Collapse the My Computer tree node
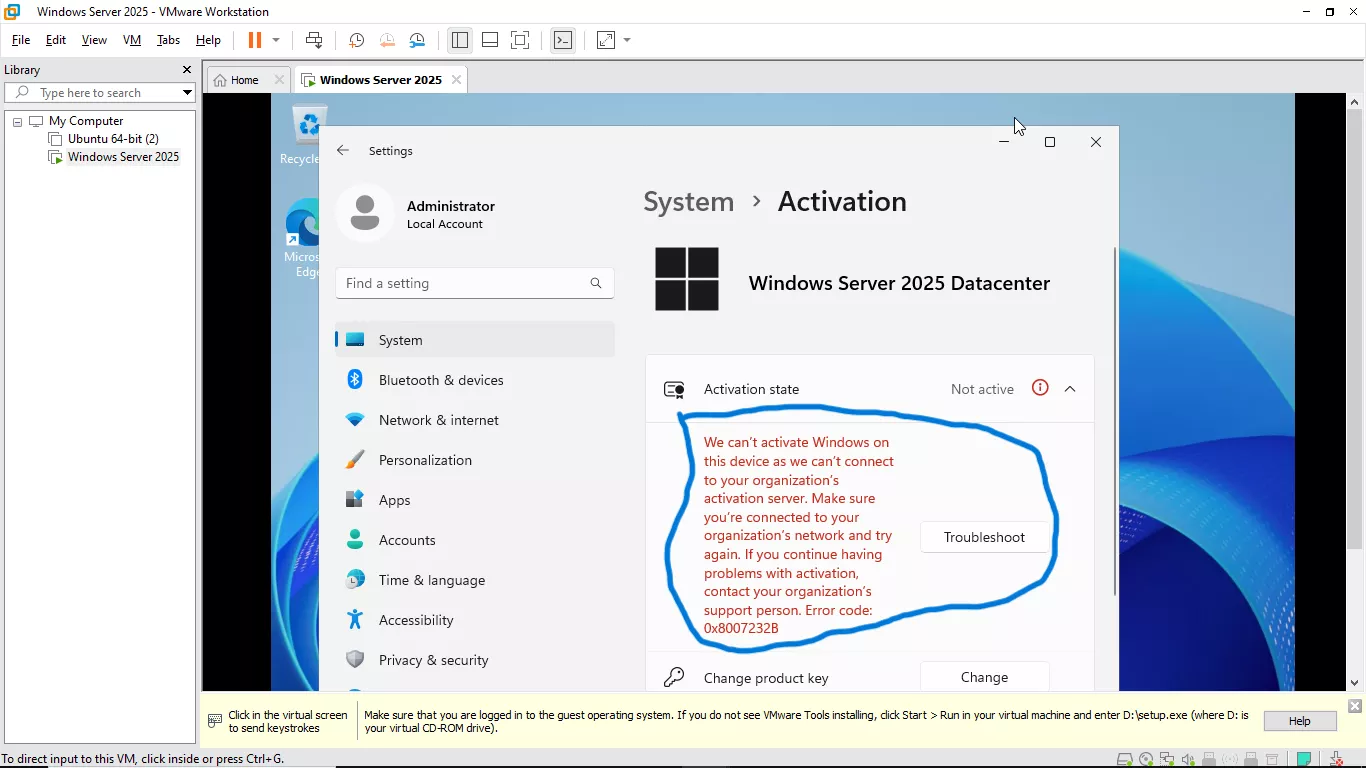The width and height of the screenshot is (1366, 768). [17, 121]
